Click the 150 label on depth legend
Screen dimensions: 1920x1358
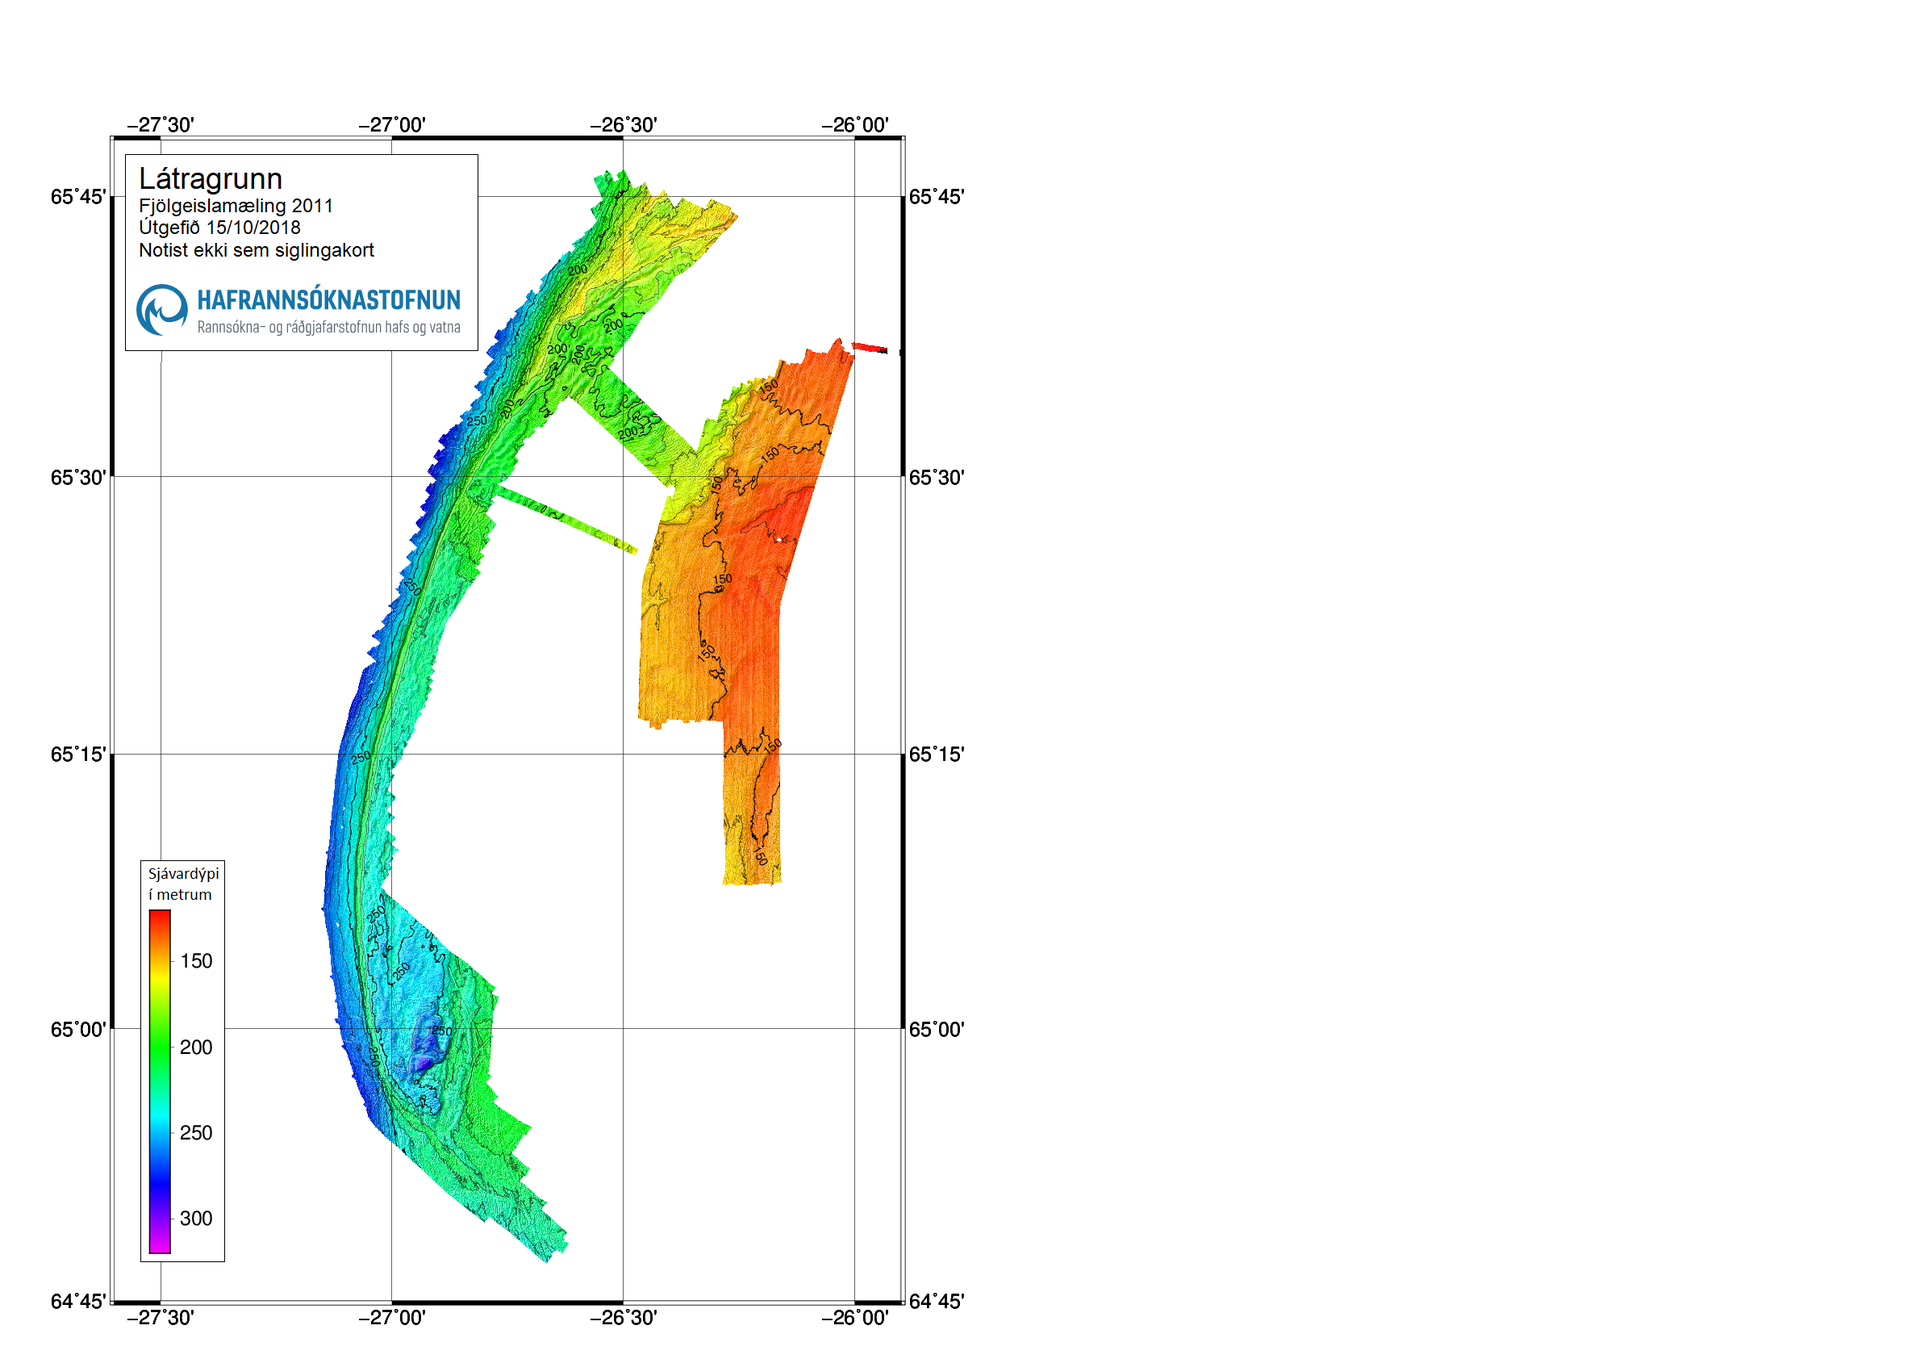coord(196,961)
